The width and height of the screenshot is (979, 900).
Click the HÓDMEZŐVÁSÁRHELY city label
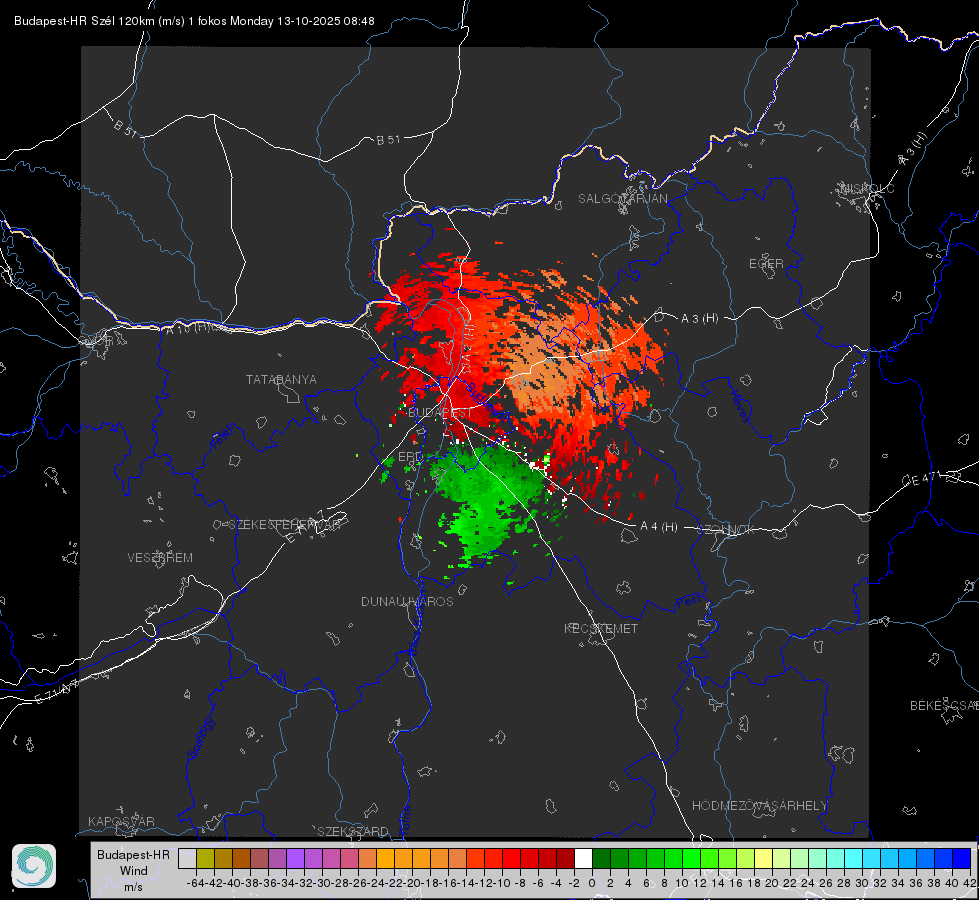pos(759,806)
